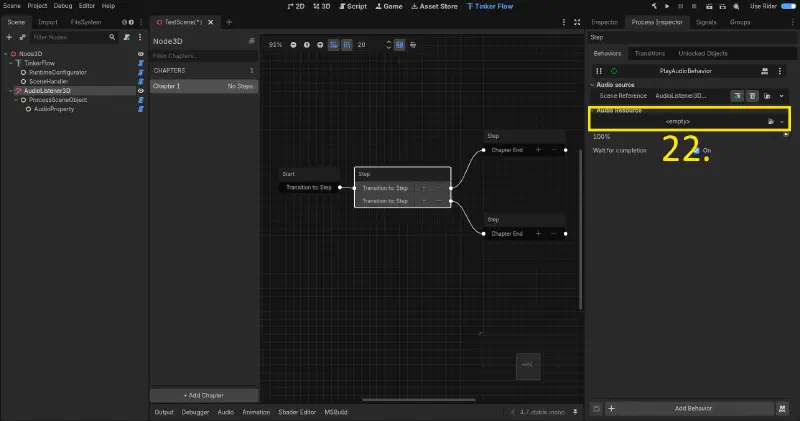800x421 pixels.
Task: Open script attached to RuntimeConfigurator node
Action: point(141,72)
